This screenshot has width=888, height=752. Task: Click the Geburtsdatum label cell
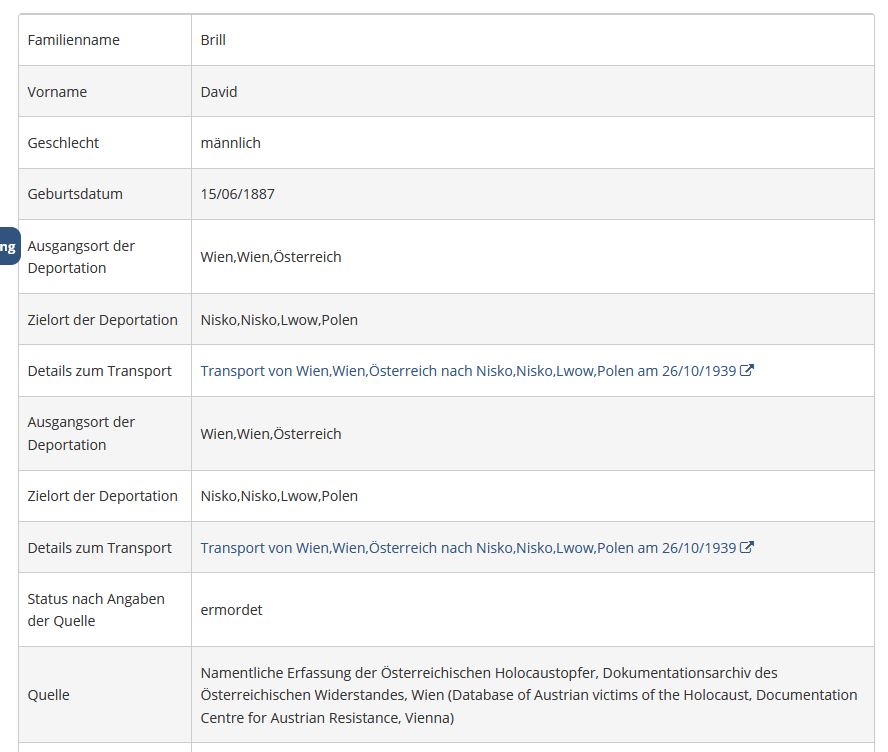click(75, 194)
